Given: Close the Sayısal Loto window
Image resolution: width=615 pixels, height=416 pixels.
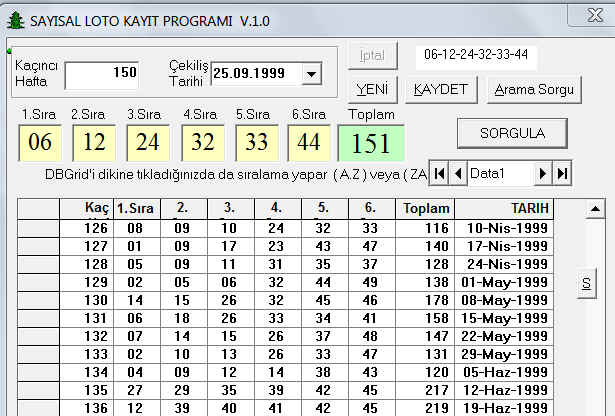Looking at the screenshot, I should pos(593,16).
